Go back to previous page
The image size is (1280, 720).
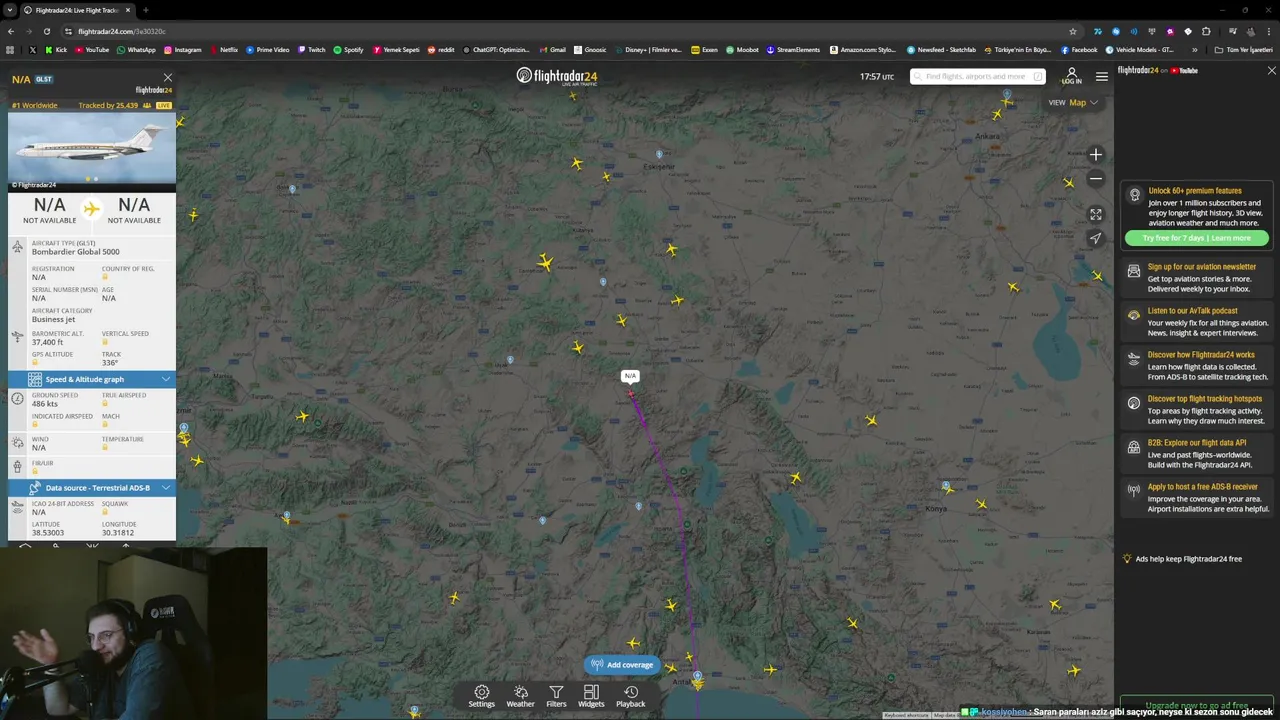pos(11,31)
